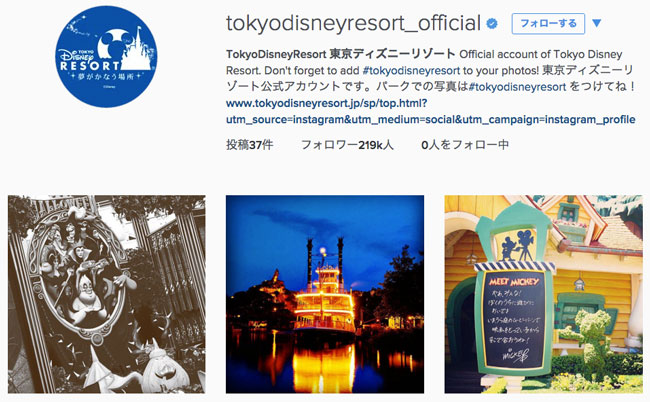Open www.tokyodisneyresort.jp website link

pos(327,103)
